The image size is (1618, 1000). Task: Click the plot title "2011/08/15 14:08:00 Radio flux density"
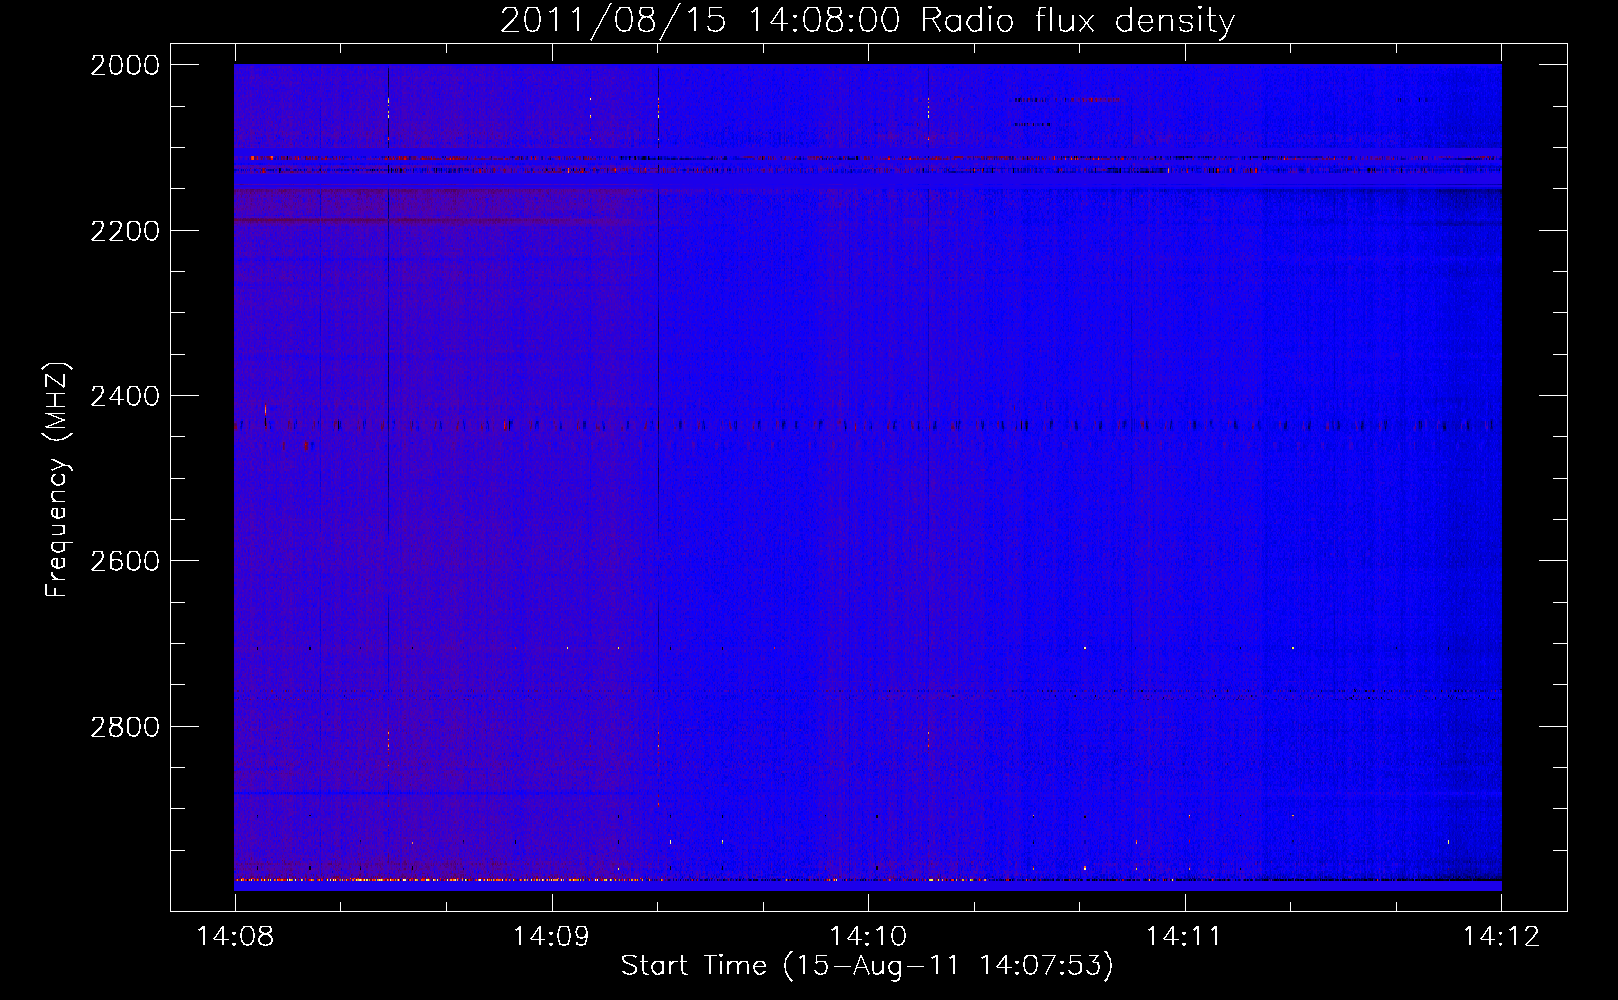tap(867, 20)
